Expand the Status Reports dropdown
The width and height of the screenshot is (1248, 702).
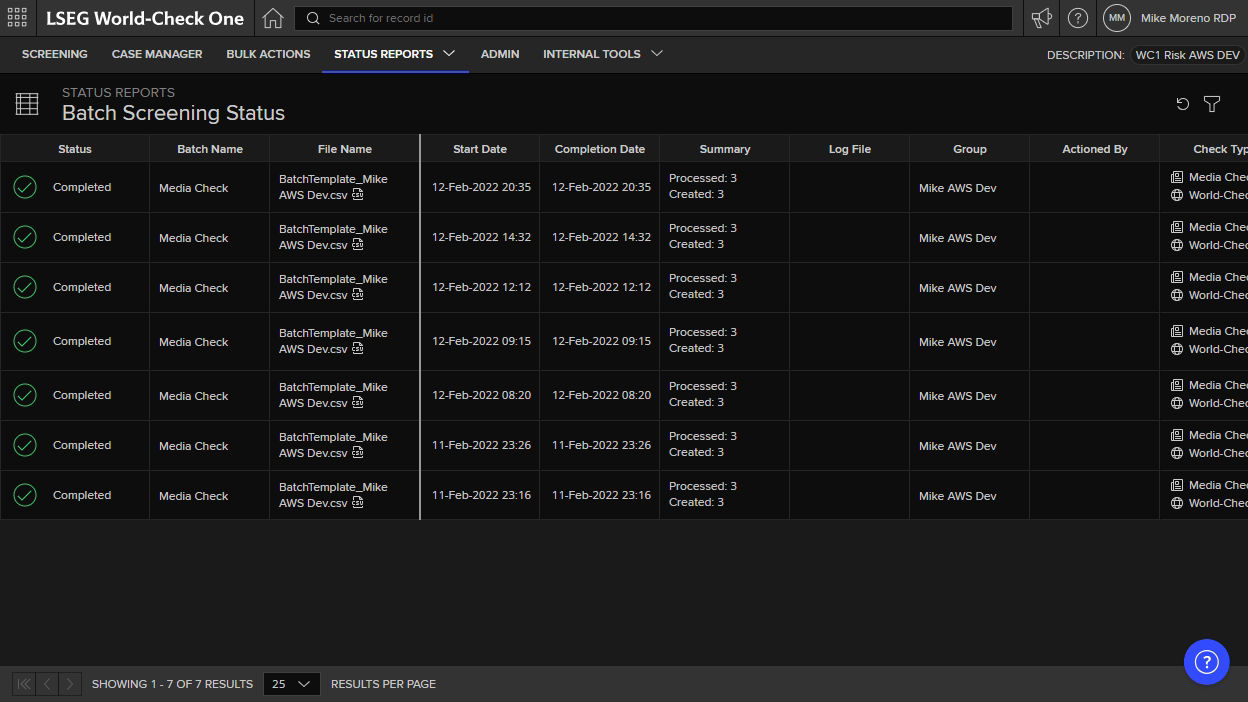(449, 54)
